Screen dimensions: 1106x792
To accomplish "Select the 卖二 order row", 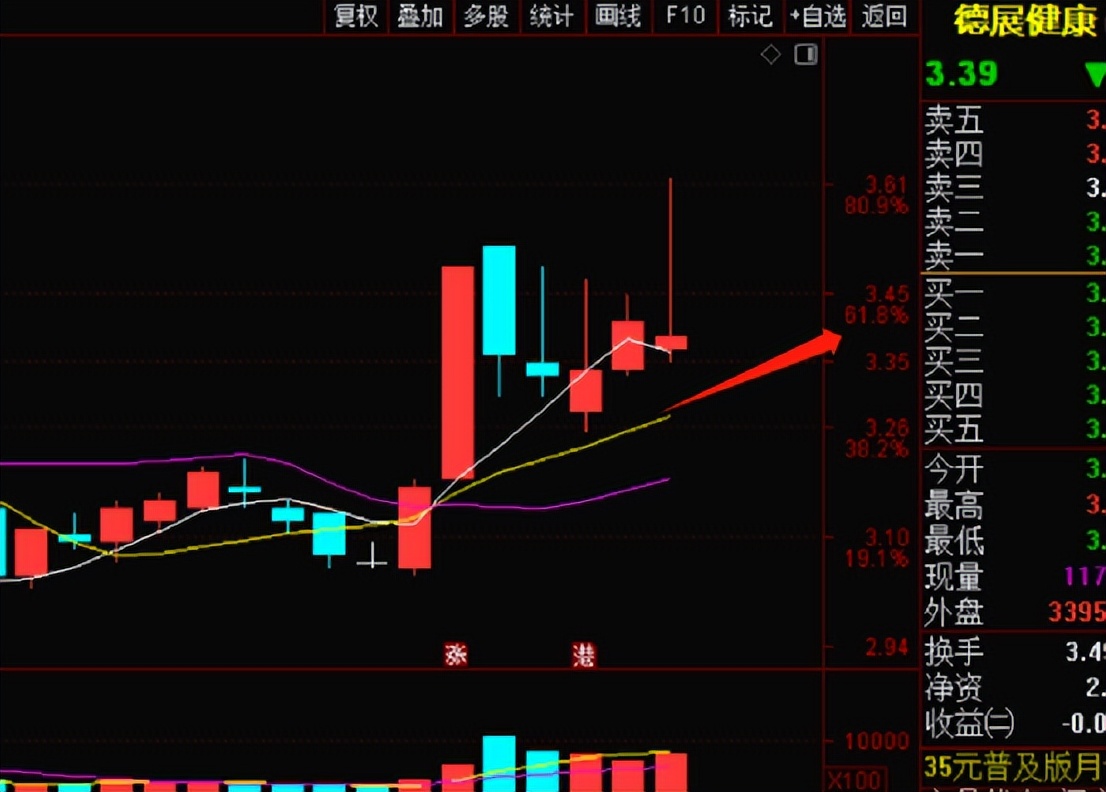I will pyautogui.click(x=1014, y=222).
